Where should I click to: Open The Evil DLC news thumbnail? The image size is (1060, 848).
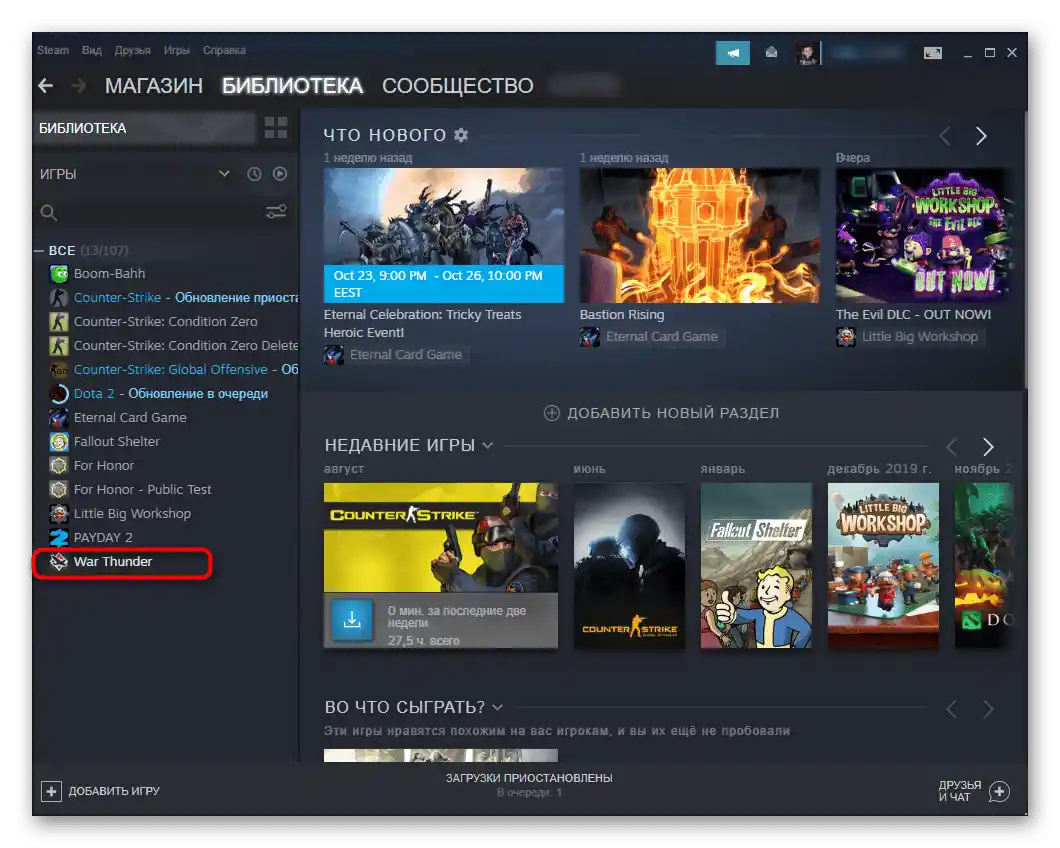924,235
